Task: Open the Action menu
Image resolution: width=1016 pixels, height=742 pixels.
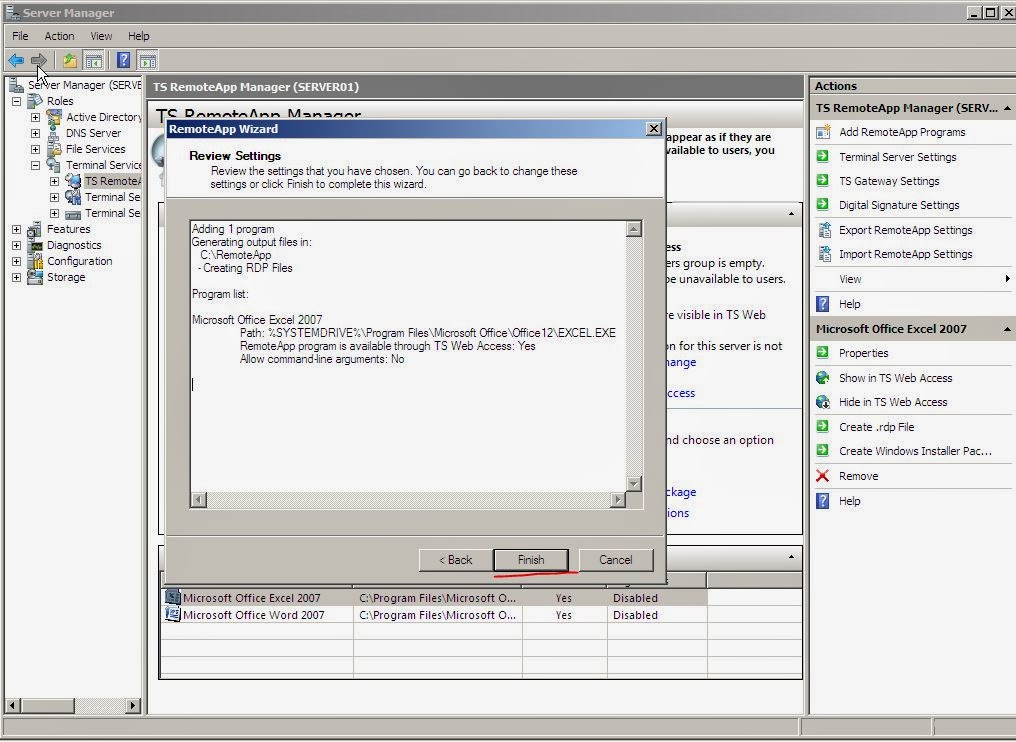Action: [x=59, y=36]
